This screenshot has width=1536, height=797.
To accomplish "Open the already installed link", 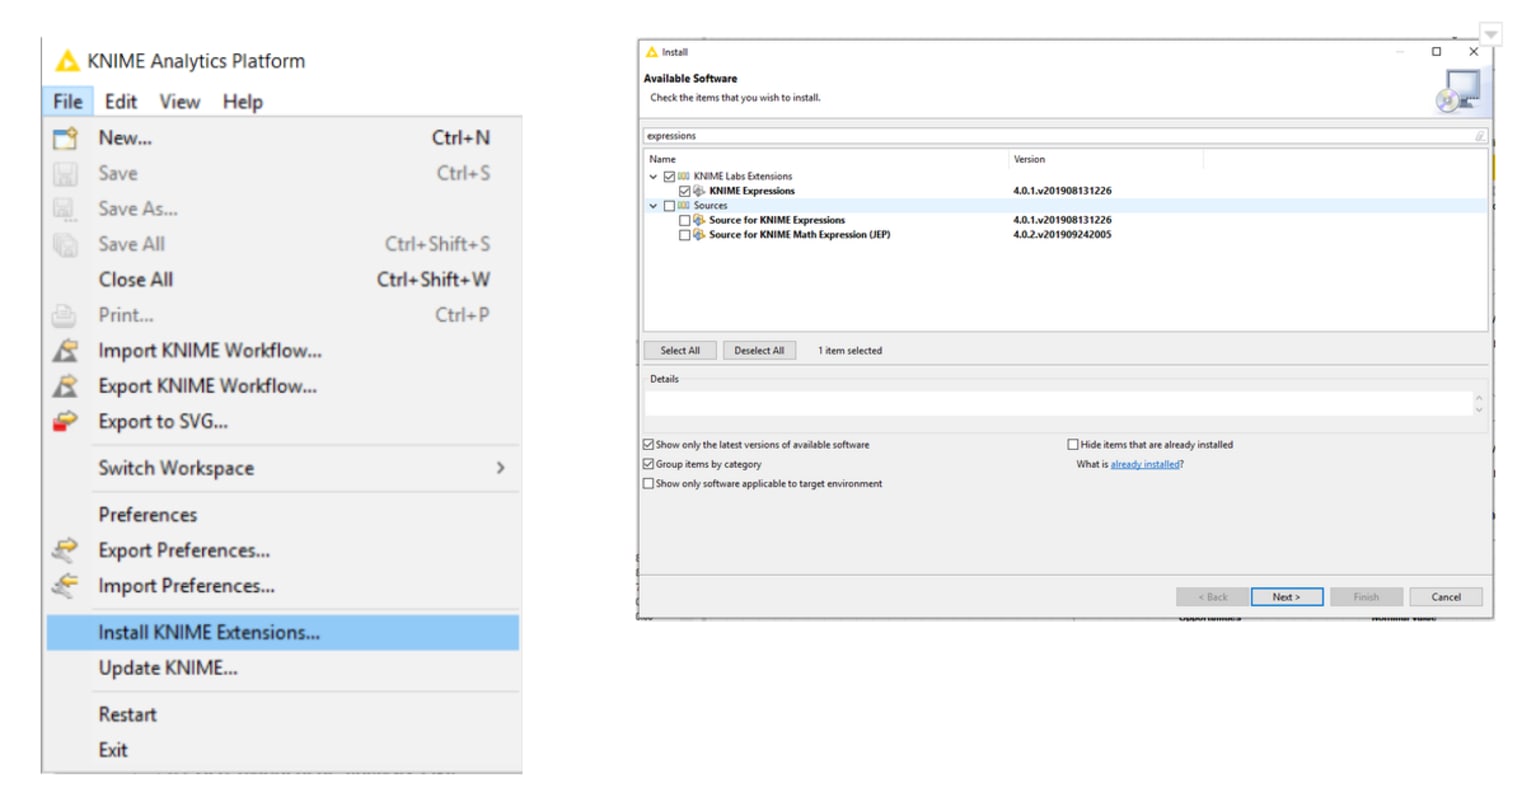I will (1145, 465).
